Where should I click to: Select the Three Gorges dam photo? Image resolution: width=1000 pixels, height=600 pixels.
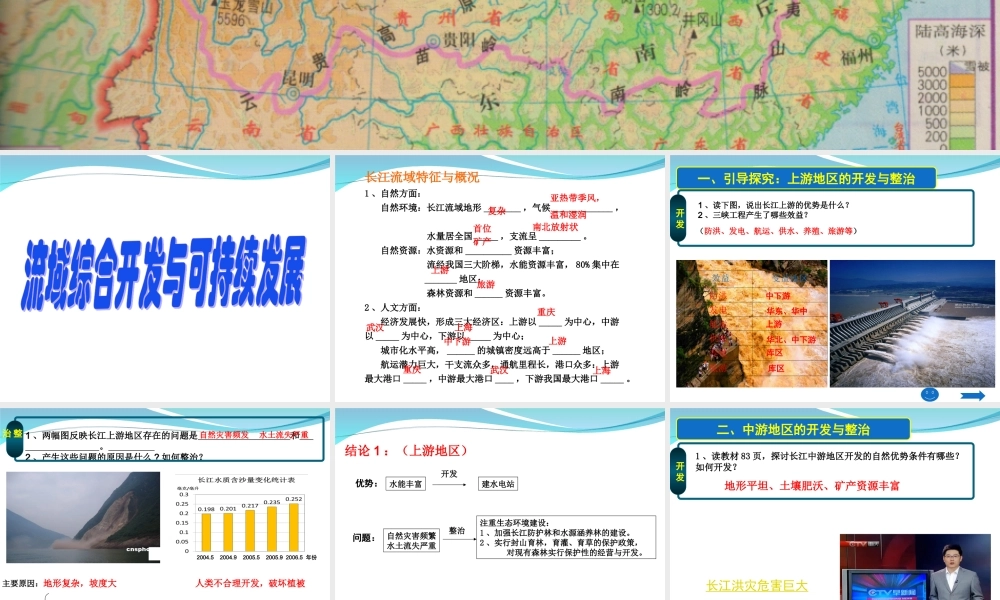[x=912, y=323]
